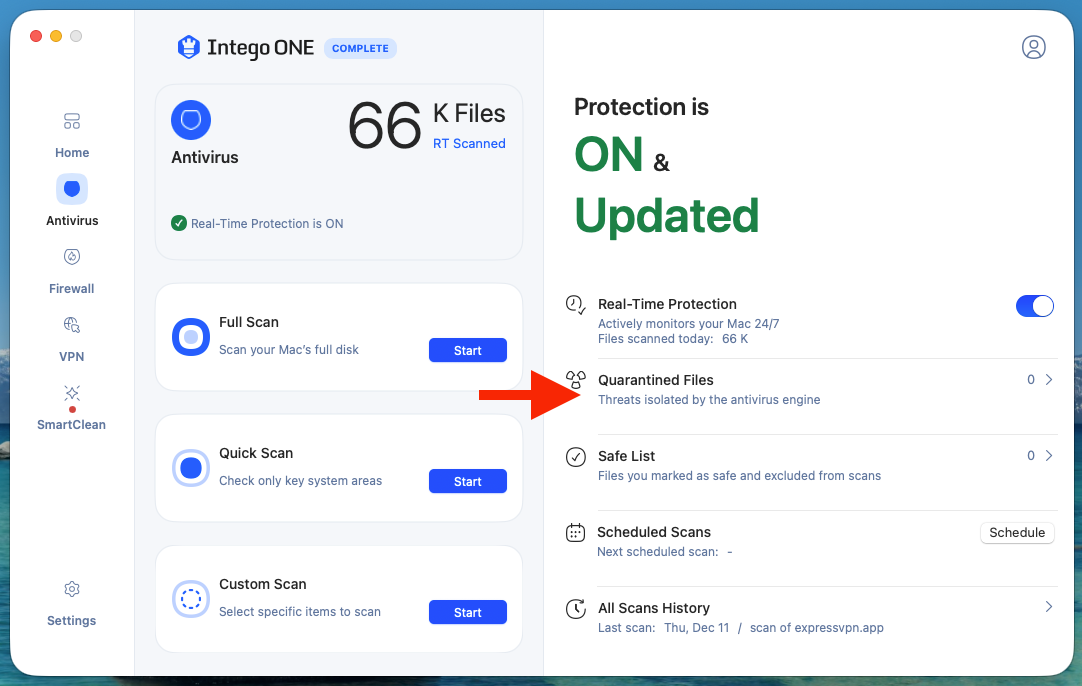Open the Home sidebar icon
Screen dimensions: 1082x686
72,121
